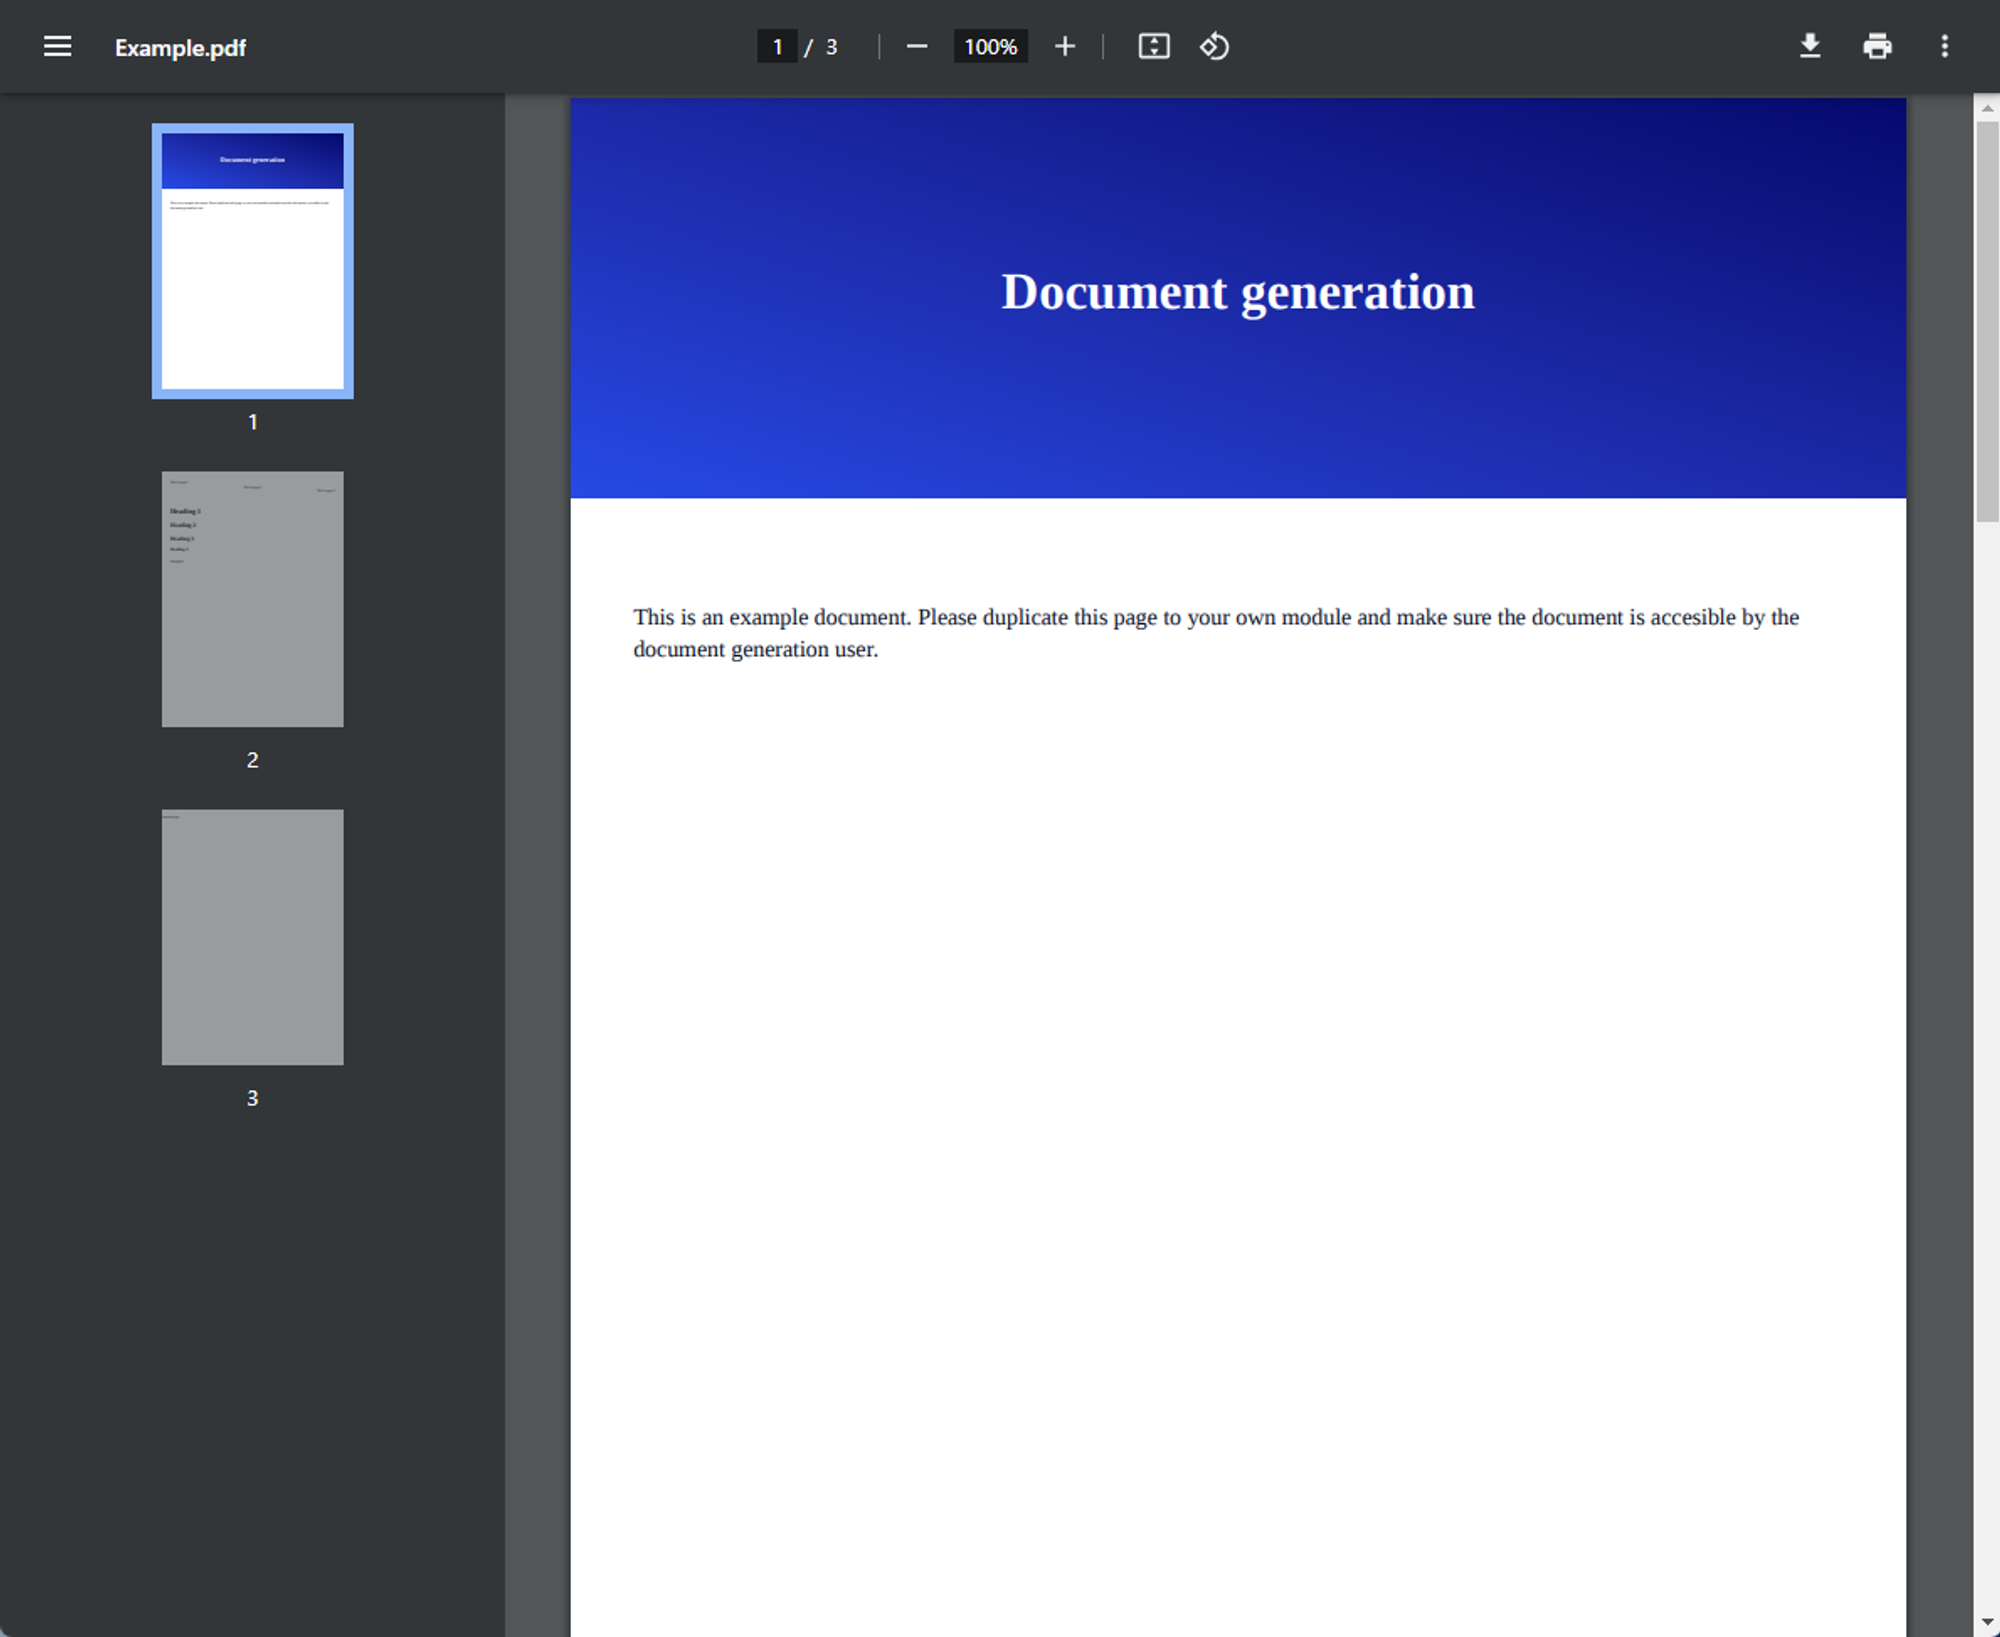Rotate the document counterclockwise
Screen dimensions: 2000x1637
pyautogui.click(x=1214, y=46)
